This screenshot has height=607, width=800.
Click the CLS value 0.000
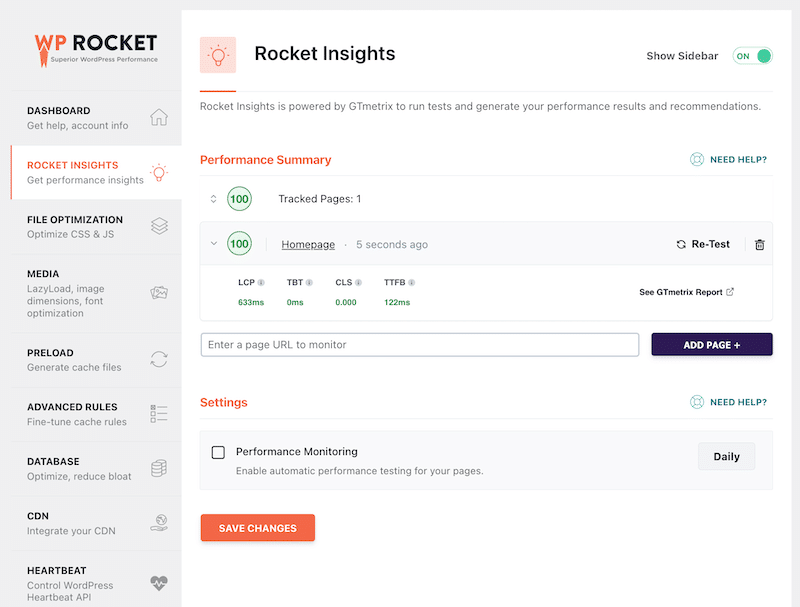coord(346,302)
